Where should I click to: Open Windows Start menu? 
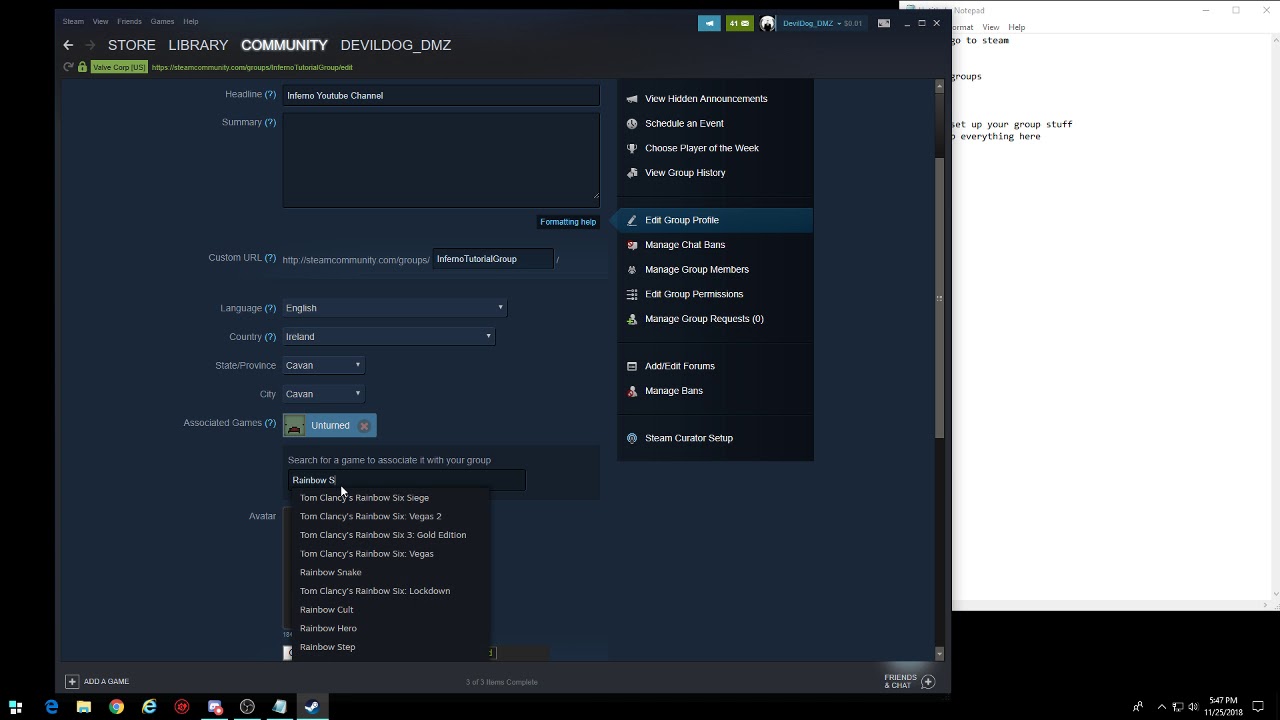click(x=16, y=707)
